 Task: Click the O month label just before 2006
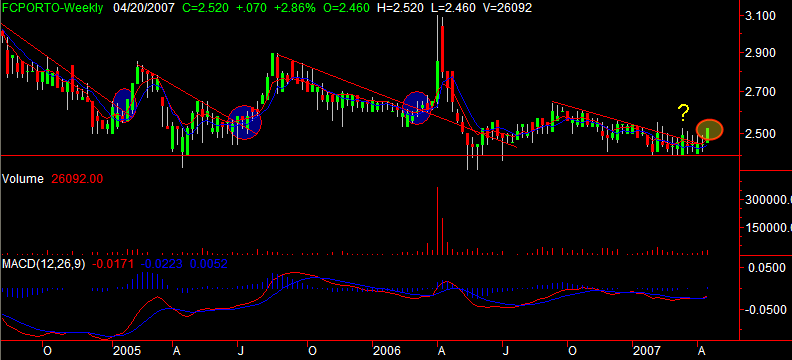click(x=312, y=351)
